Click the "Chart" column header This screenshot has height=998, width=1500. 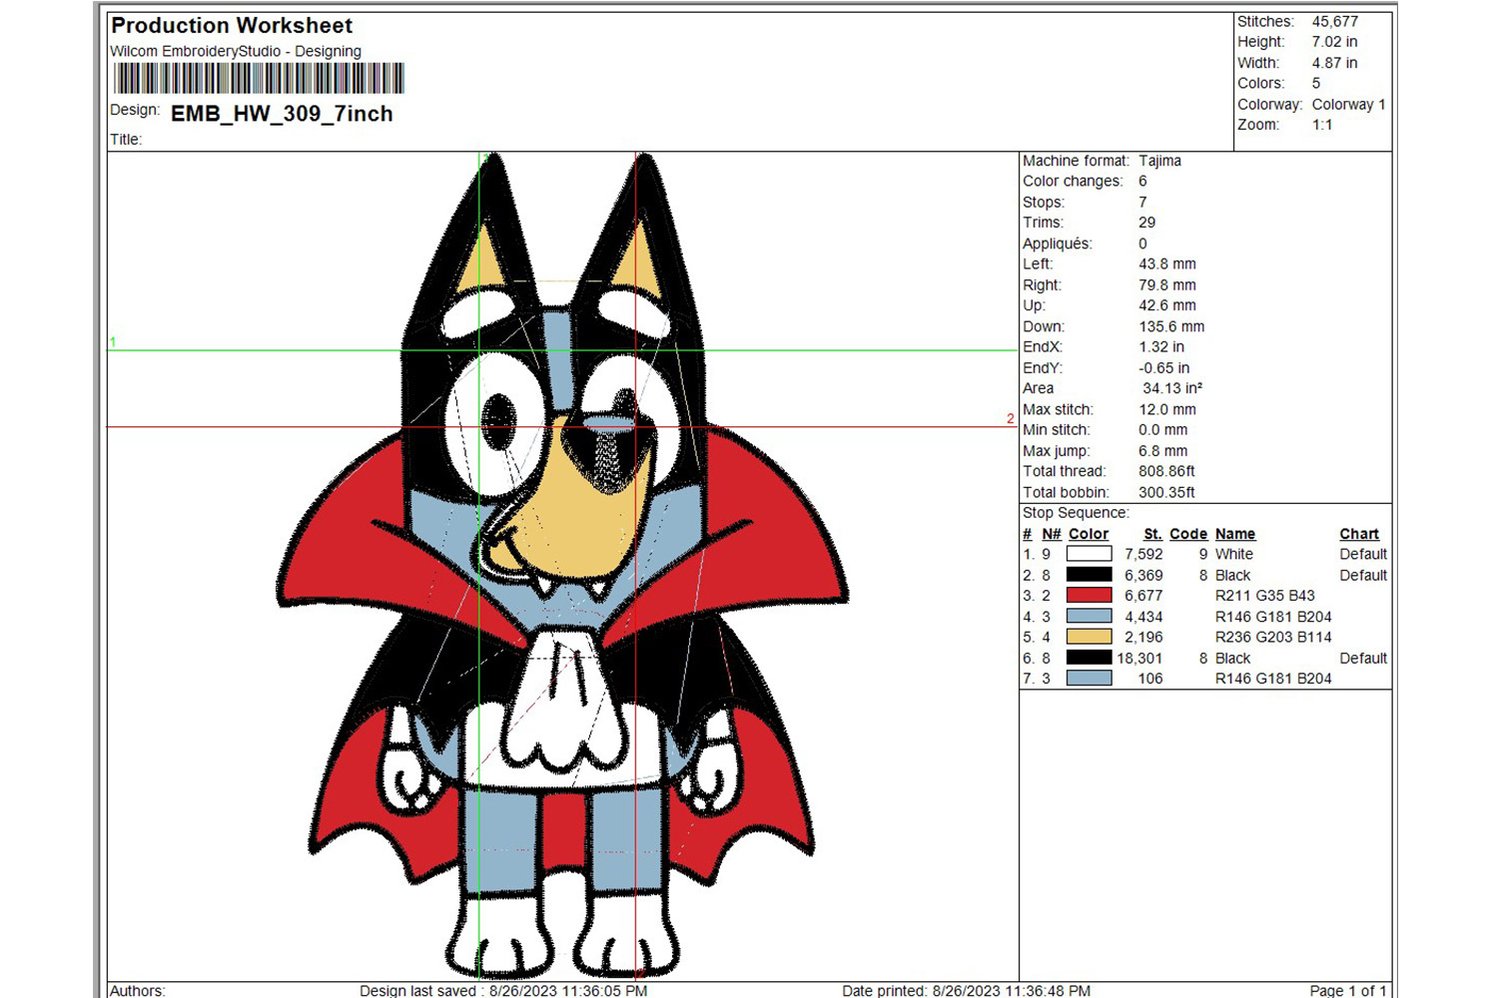(x=1359, y=534)
